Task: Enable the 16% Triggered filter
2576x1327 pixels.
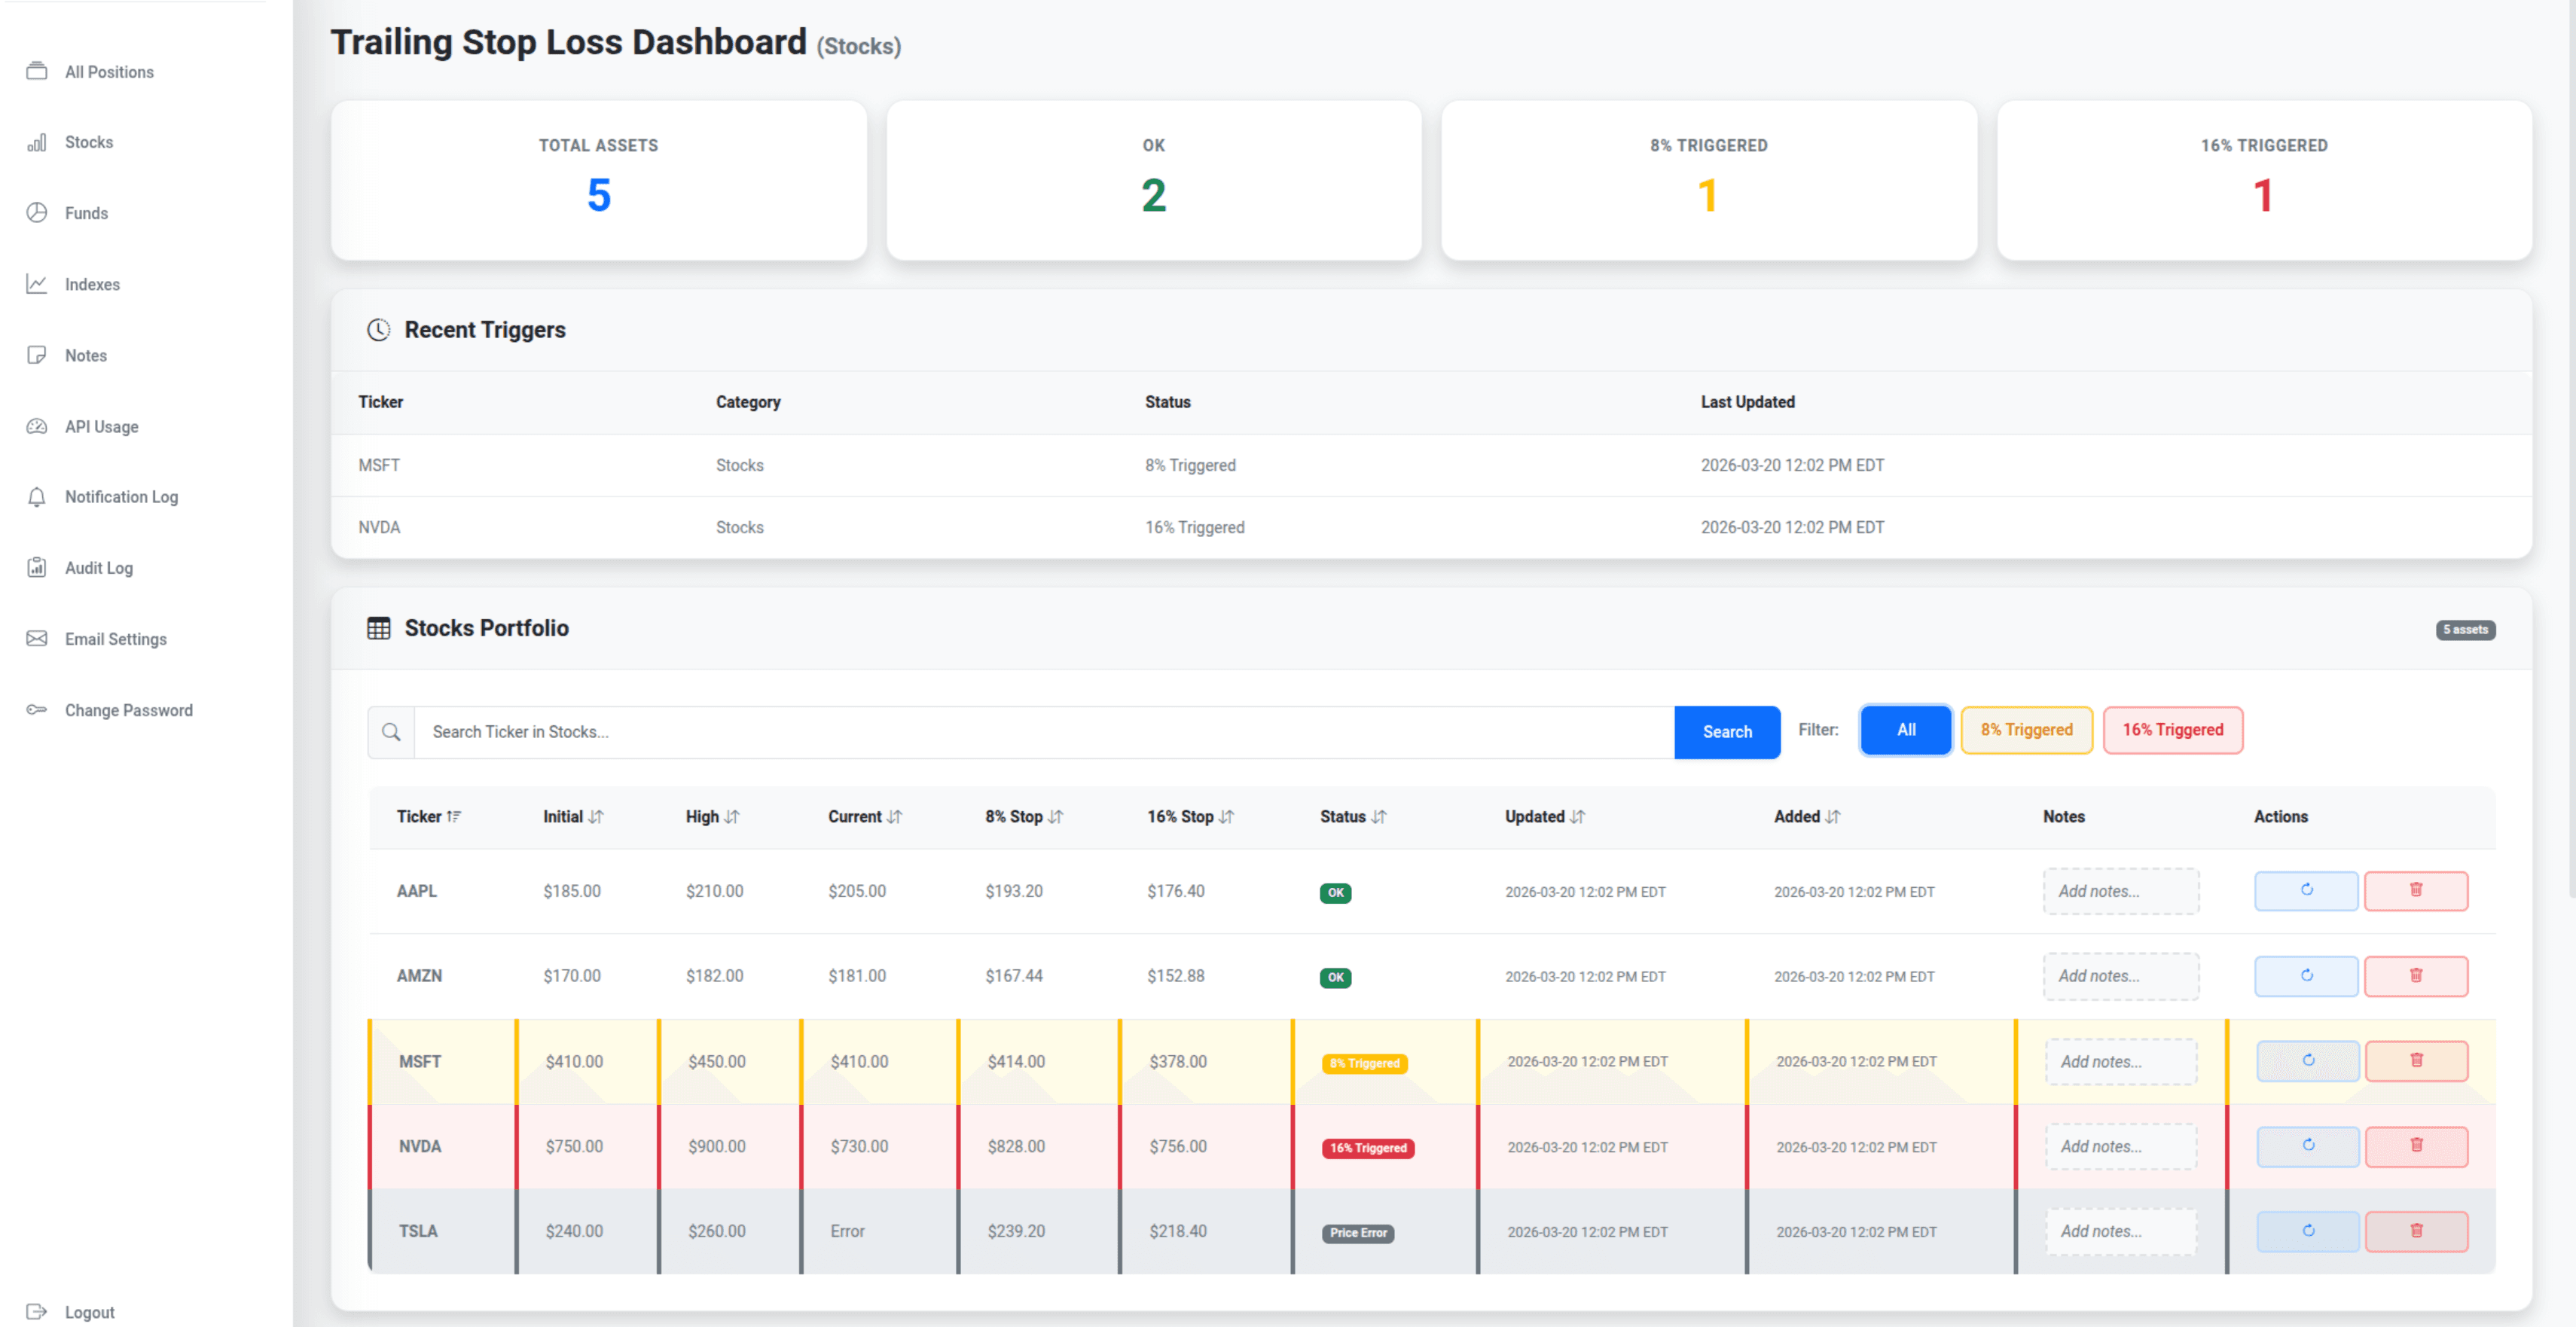Action: (2172, 730)
